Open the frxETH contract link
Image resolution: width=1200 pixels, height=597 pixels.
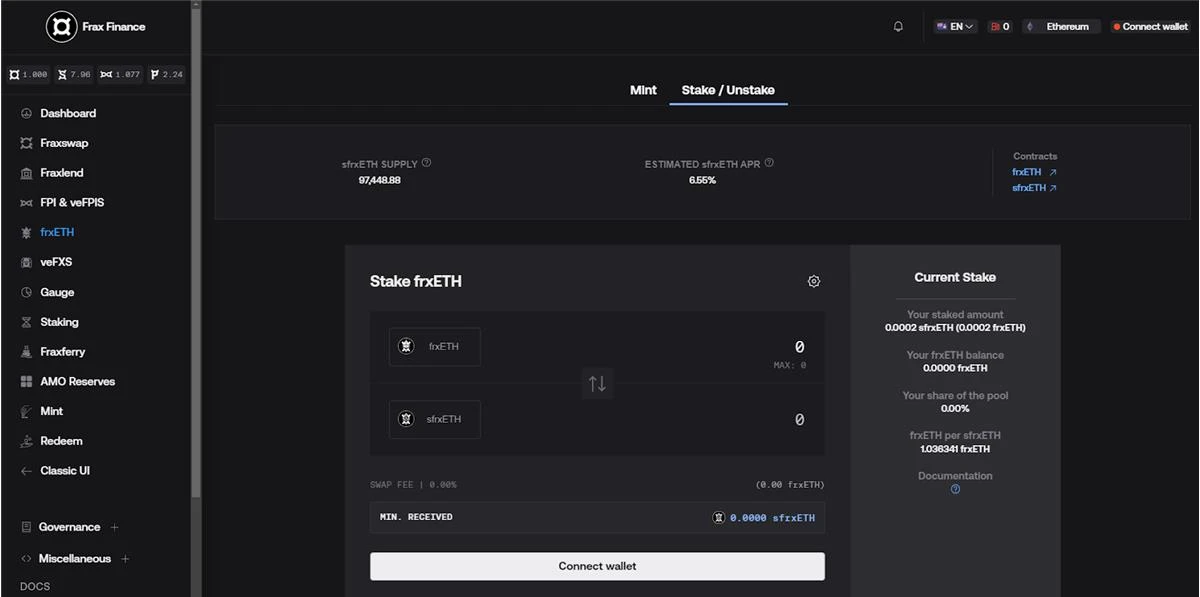(1034, 172)
